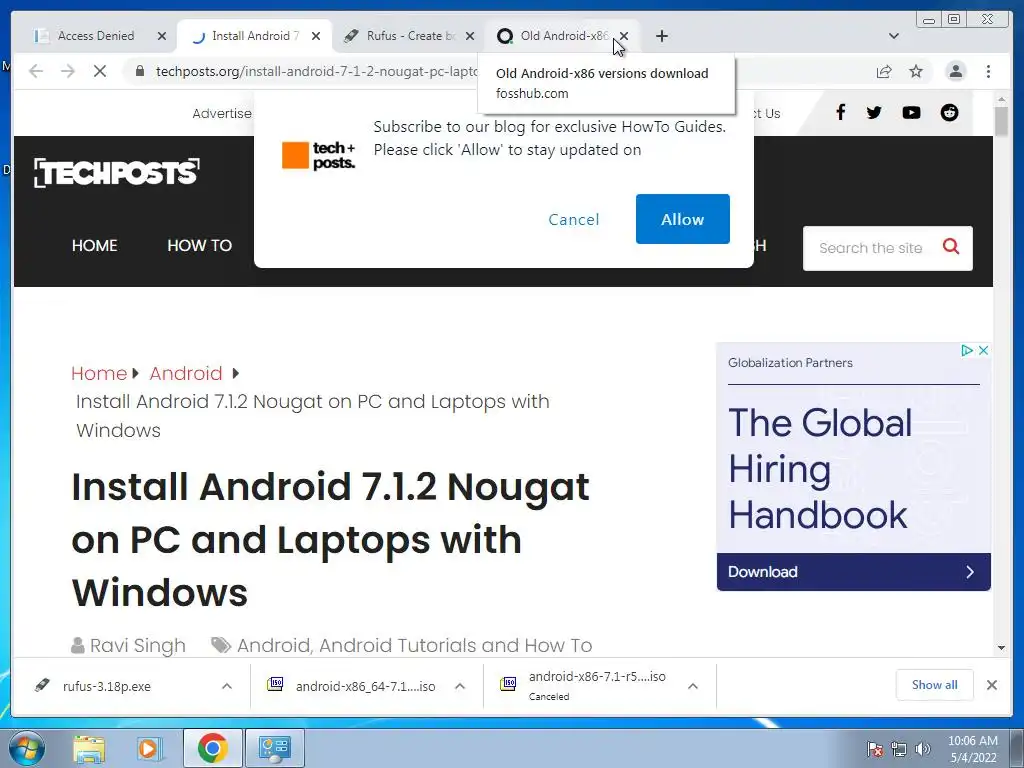This screenshot has width=1024, height=768.
Task: Open the rufus-3.18p.exe download
Action: pos(106,686)
